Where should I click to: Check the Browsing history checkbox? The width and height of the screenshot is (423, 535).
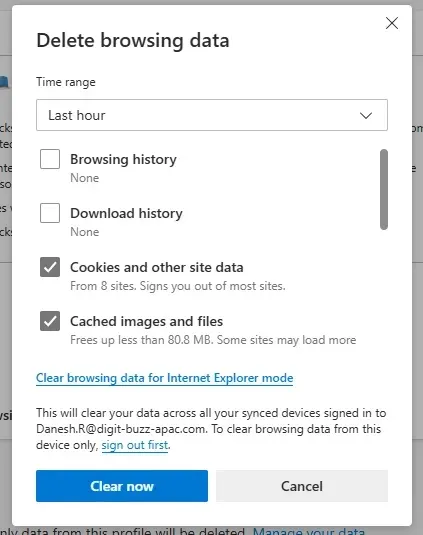pyautogui.click(x=50, y=159)
